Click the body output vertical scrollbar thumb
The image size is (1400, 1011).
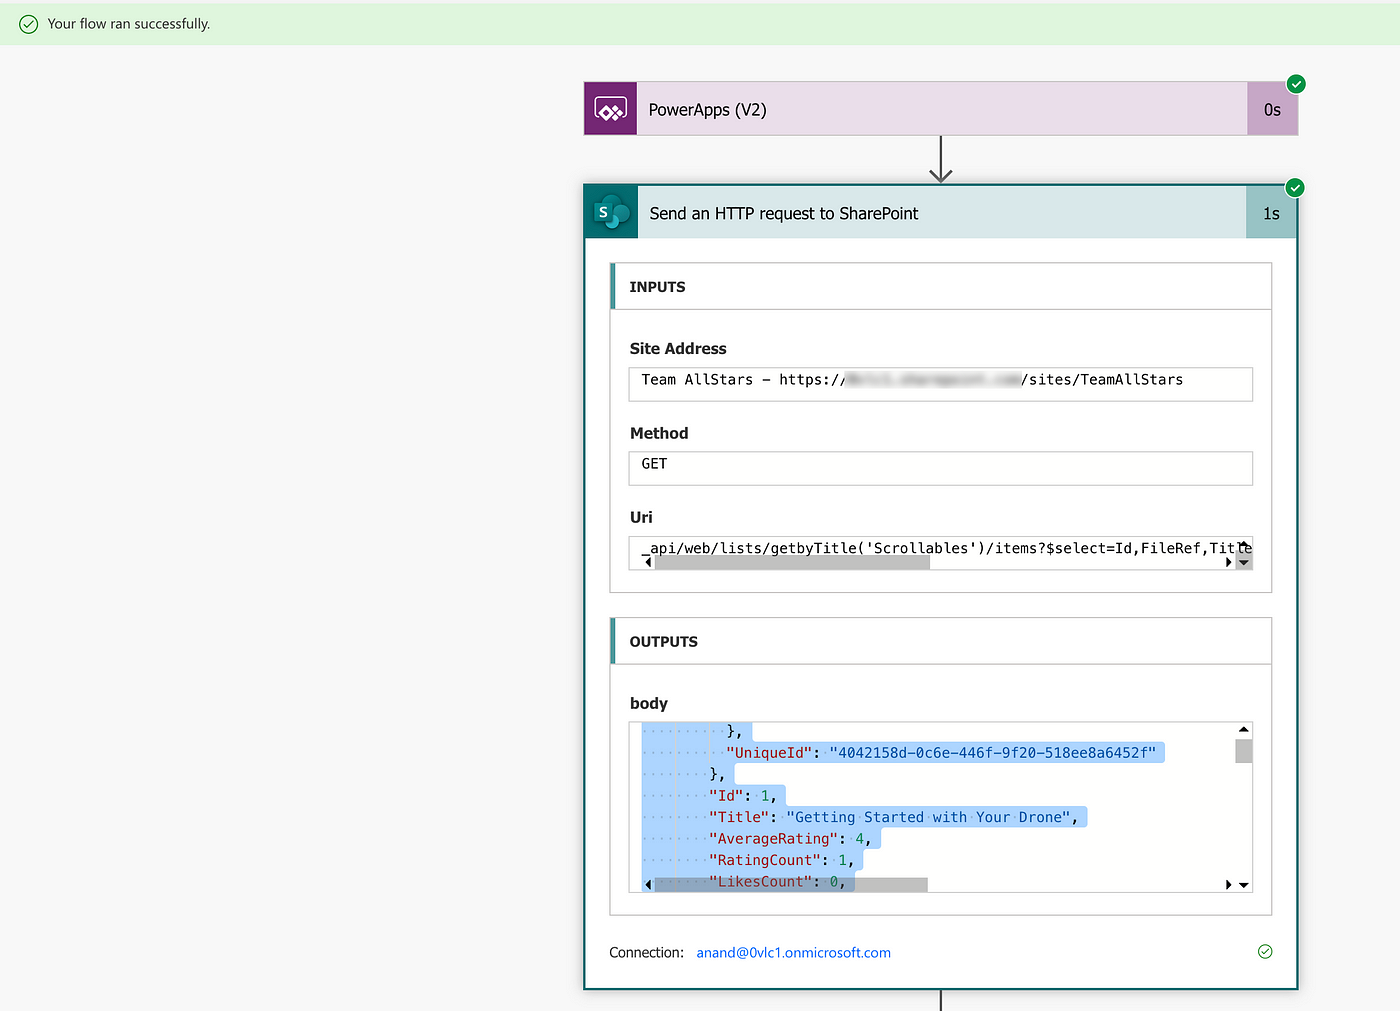point(1244,751)
